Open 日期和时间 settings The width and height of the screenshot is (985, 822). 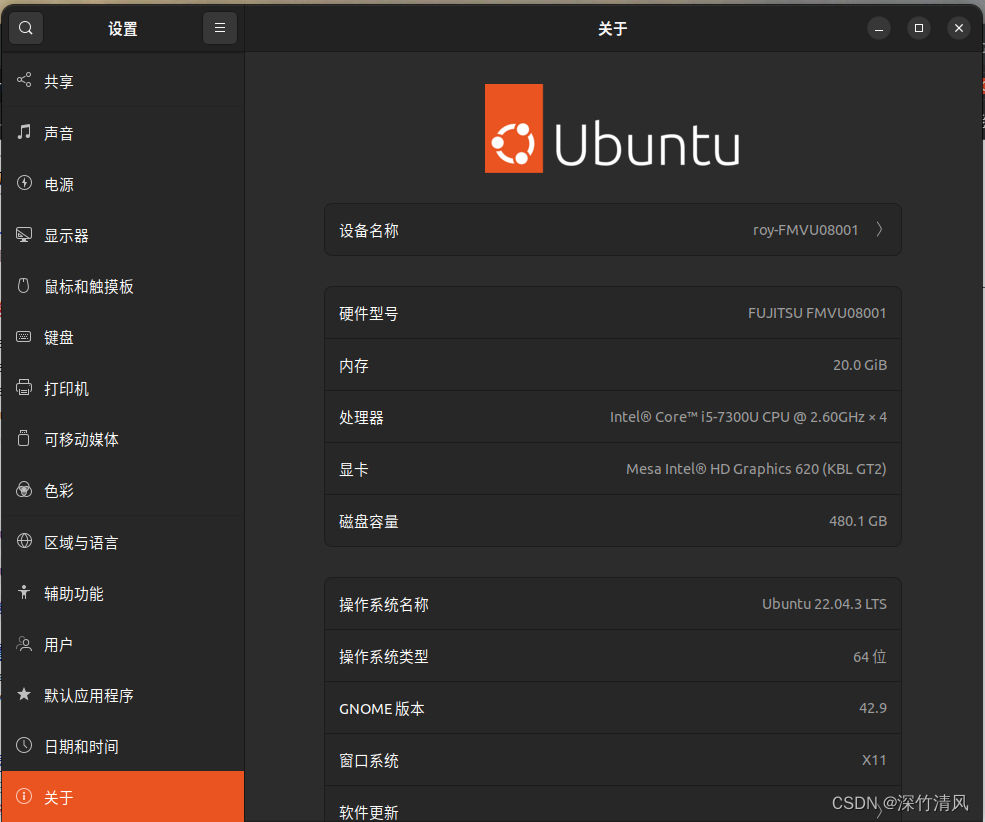click(x=123, y=747)
